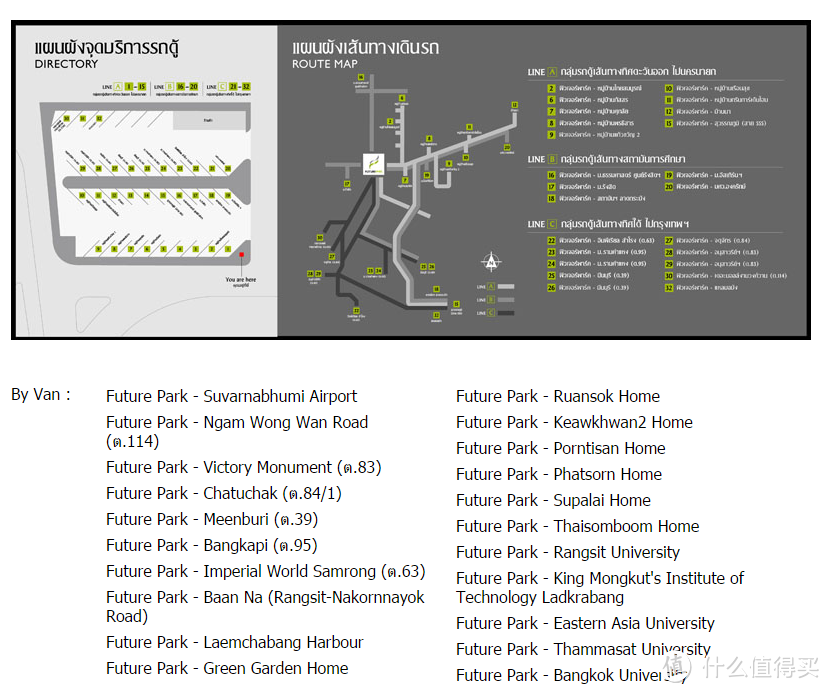Click 'Future Park - Thaisomboom Home'
Image resolution: width=829 pixels, height=693 pixels.
pyautogui.click(x=578, y=526)
